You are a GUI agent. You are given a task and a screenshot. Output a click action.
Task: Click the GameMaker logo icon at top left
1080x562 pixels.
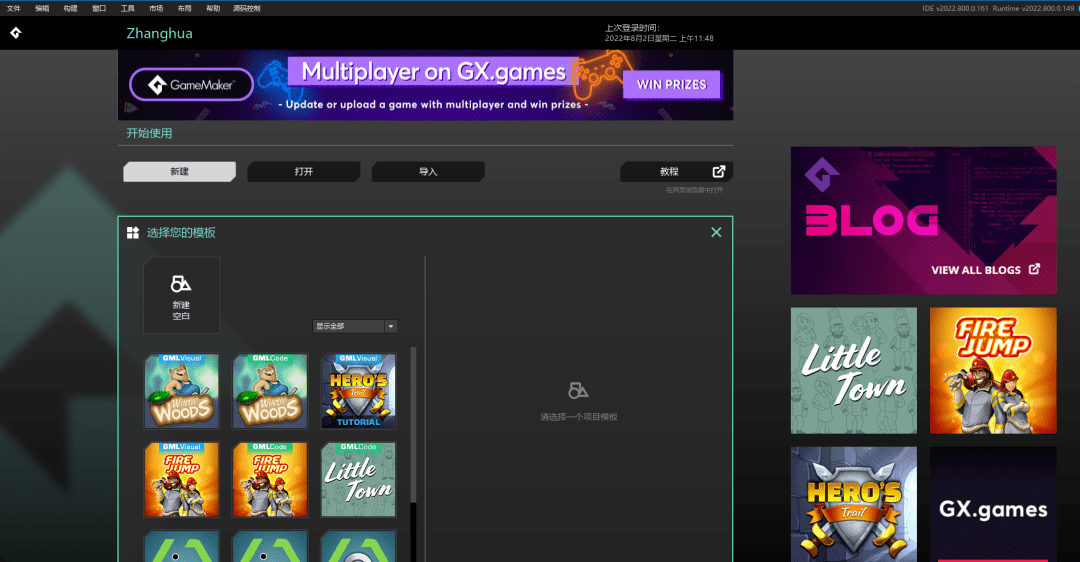[x=15, y=33]
